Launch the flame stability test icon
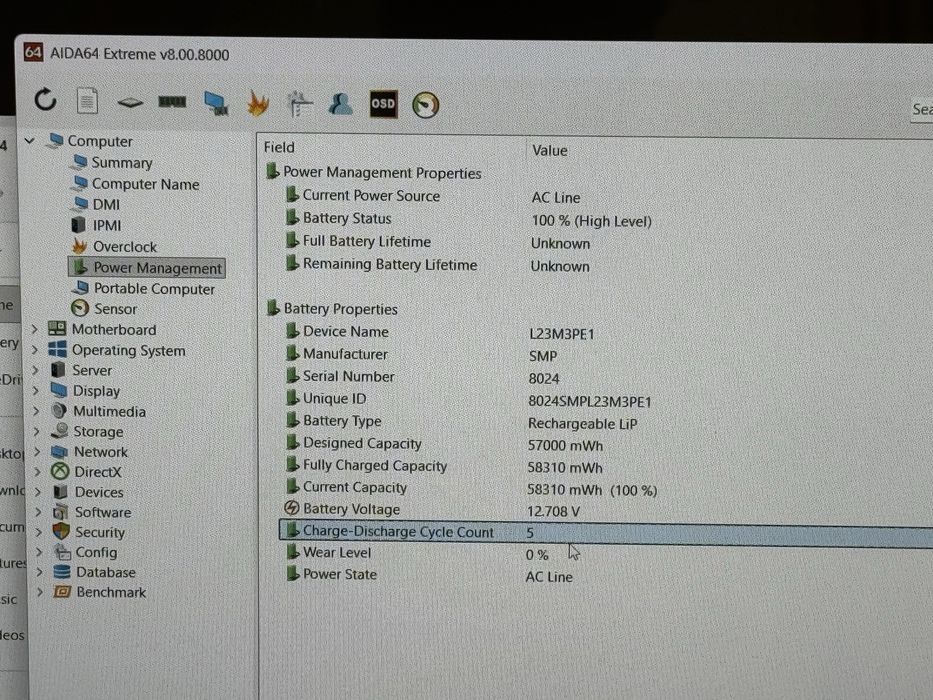Viewport: 933px width, 700px height. click(x=258, y=103)
